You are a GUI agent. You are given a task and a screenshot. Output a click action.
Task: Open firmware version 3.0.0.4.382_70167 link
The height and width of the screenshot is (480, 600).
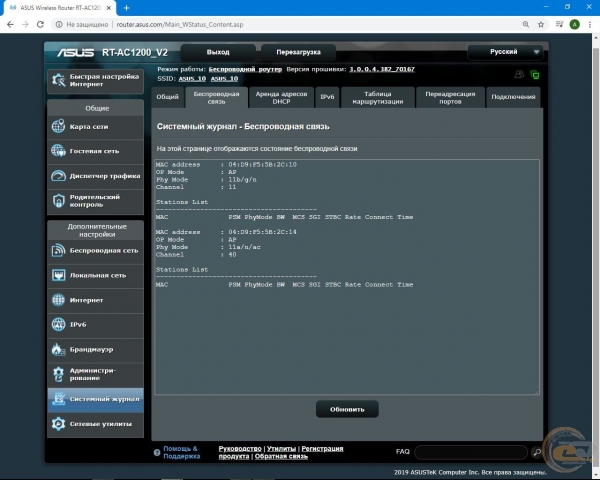382,69
